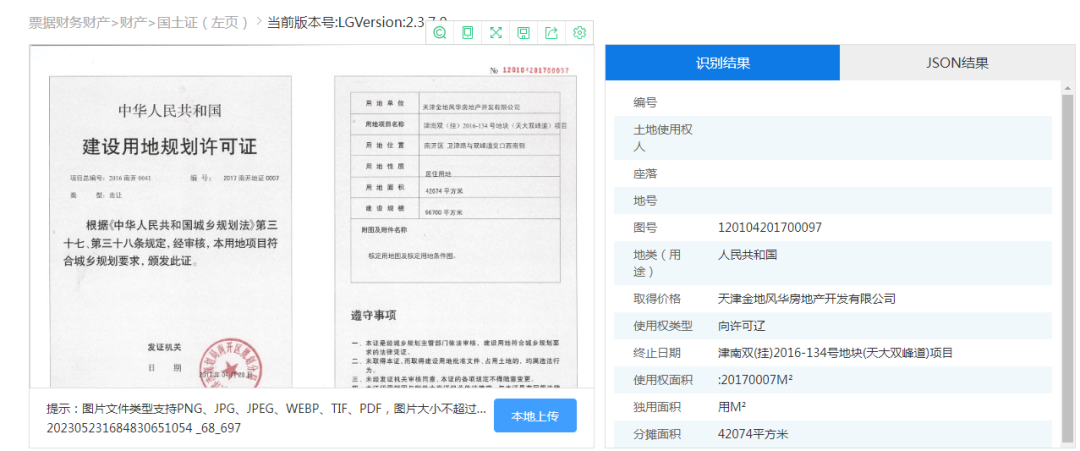
Task: Click the 财产 breadcrumb link
Action: [x=132, y=22]
